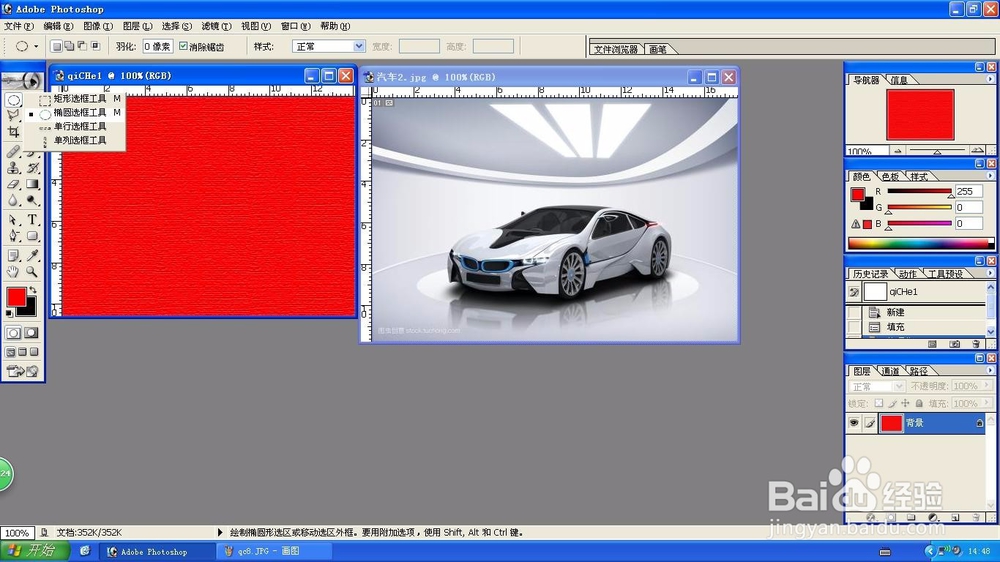Open layer opacity 不透明度 slider arrow
The width and height of the screenshot is (1000, 562).
pyautogui.click(x=987, y=385)
